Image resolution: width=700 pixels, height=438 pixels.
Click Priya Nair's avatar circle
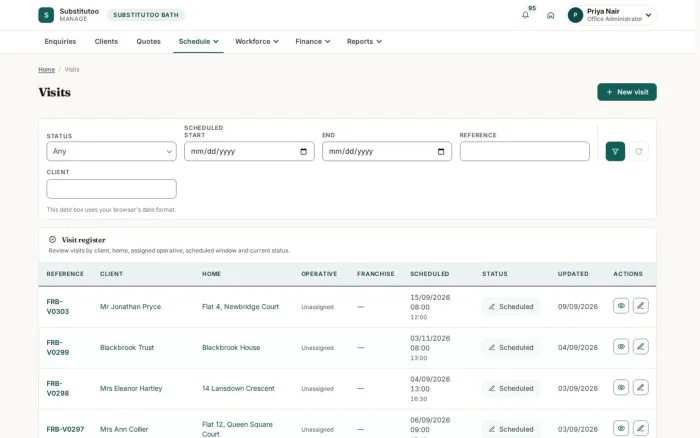(x=575, y=15)
